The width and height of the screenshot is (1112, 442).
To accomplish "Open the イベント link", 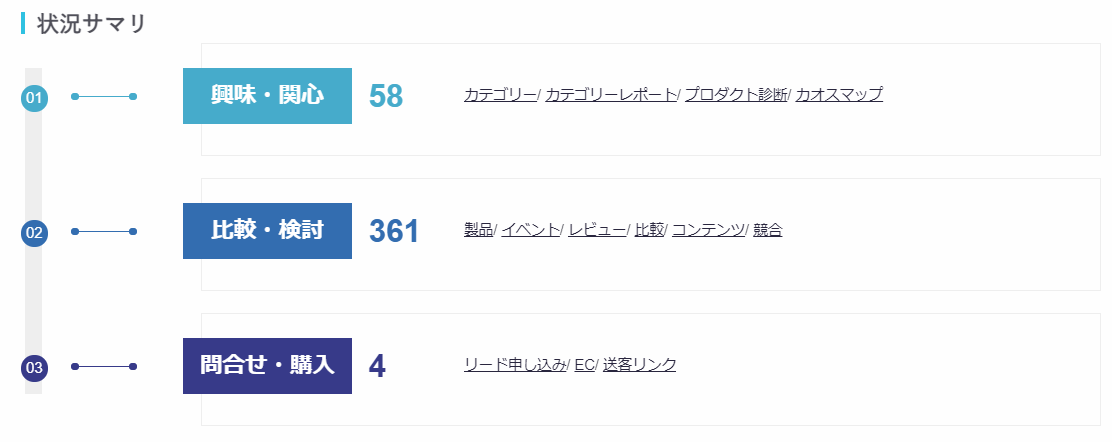I will (x=530, y=230).
